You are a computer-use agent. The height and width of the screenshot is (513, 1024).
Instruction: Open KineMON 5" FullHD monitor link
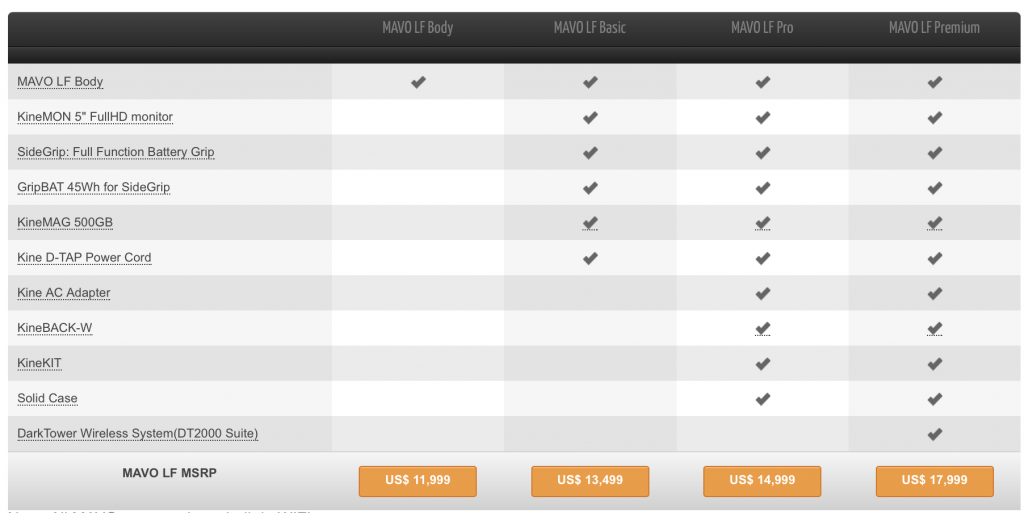pyautogui.click(x=95, y=117)
